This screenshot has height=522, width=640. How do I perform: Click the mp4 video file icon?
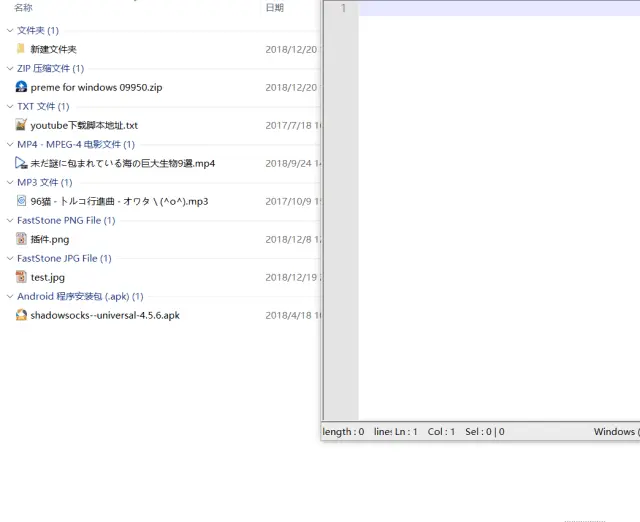21,163
